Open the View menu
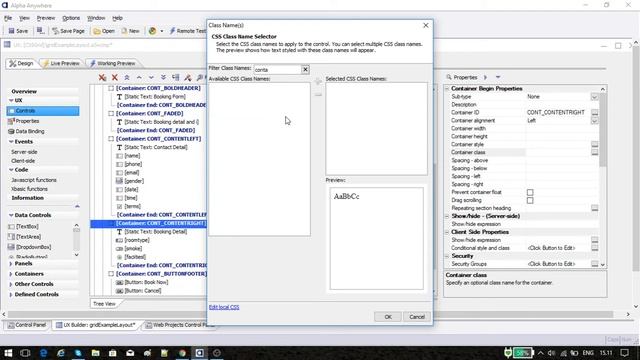 [x=24, y=18]
